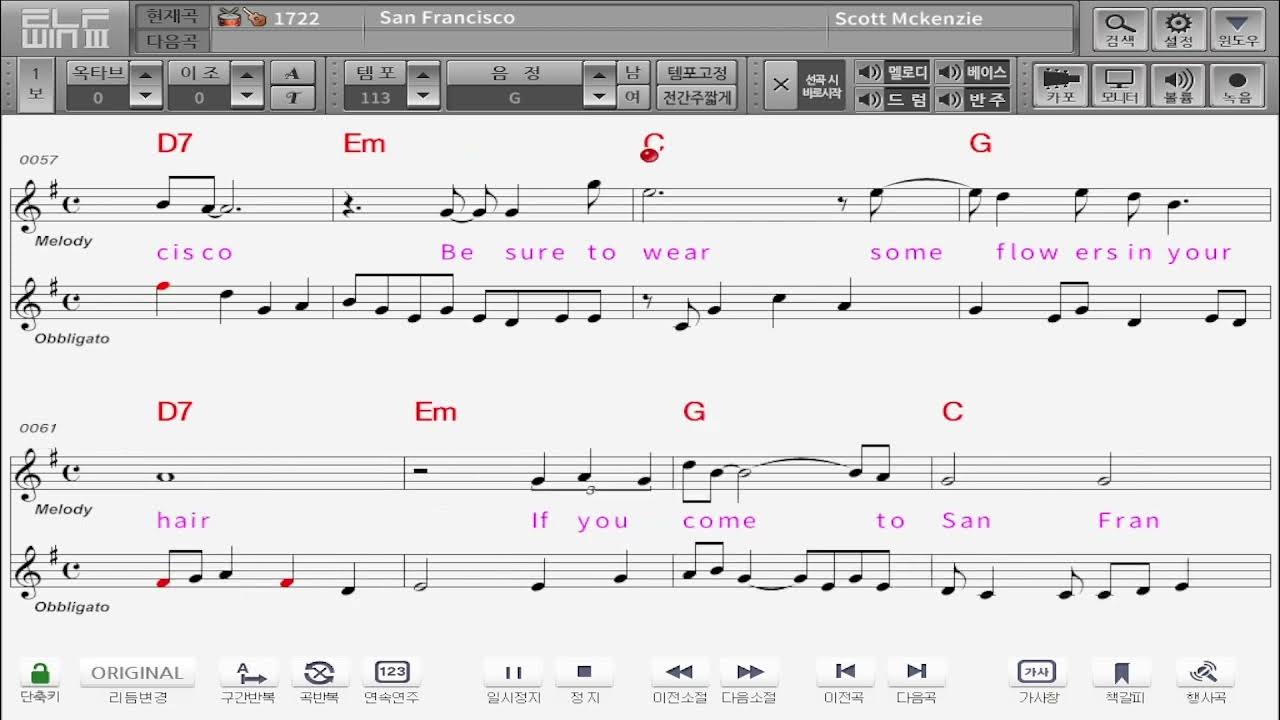This screenshot has height=720, width=1280.
Task: Lower the key (음정) with down arrow
Action: tap(599, 97)
